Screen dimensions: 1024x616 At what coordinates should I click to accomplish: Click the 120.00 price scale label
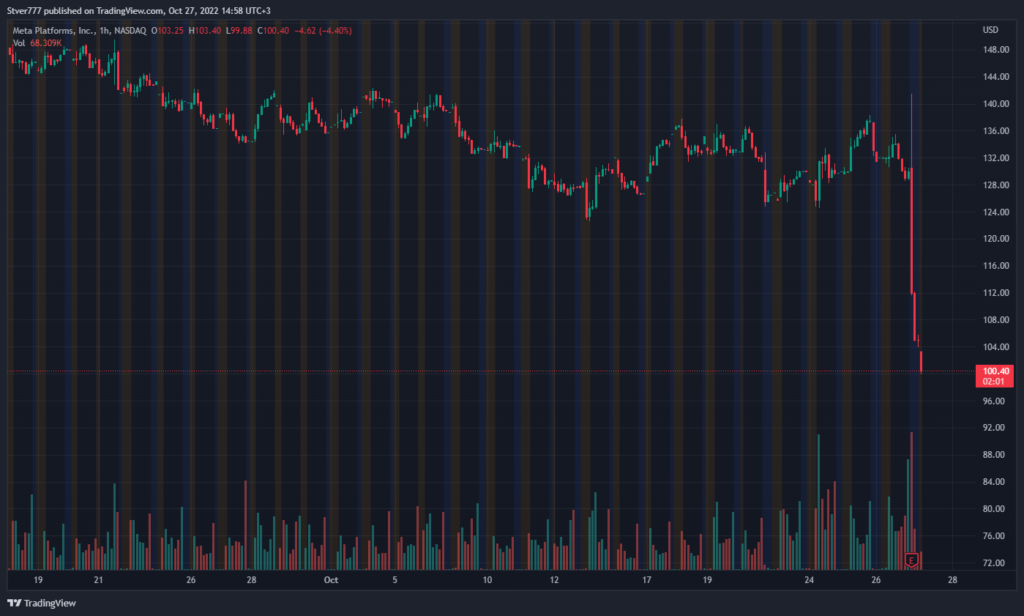(994, 239)
